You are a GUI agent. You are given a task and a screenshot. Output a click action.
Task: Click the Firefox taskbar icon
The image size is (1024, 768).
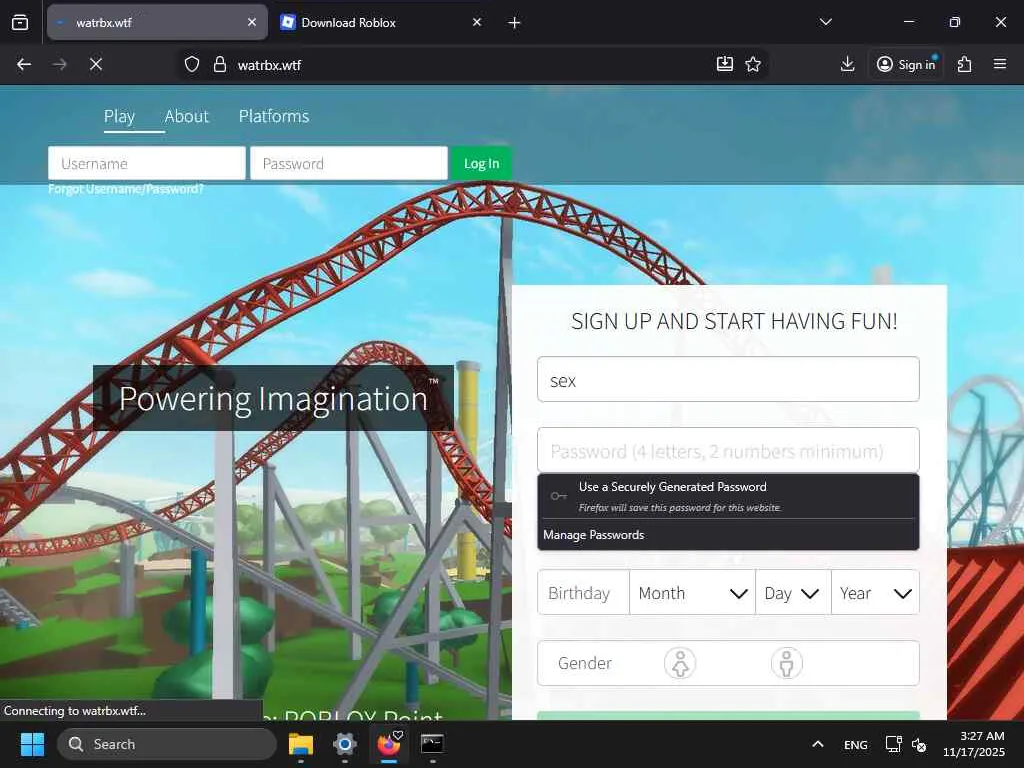pyautogui.click(x=389, y=744)
